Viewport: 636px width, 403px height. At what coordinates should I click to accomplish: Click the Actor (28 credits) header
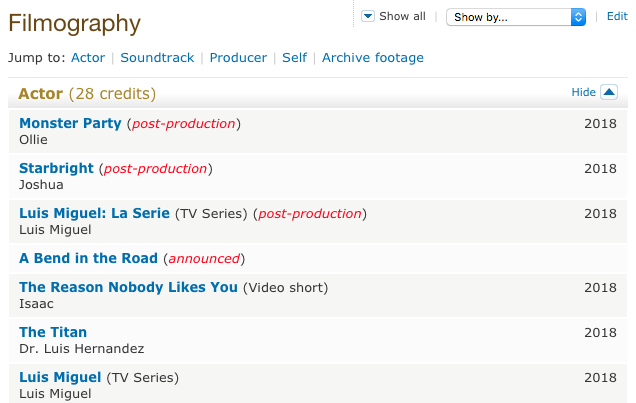tap(87, 94)
